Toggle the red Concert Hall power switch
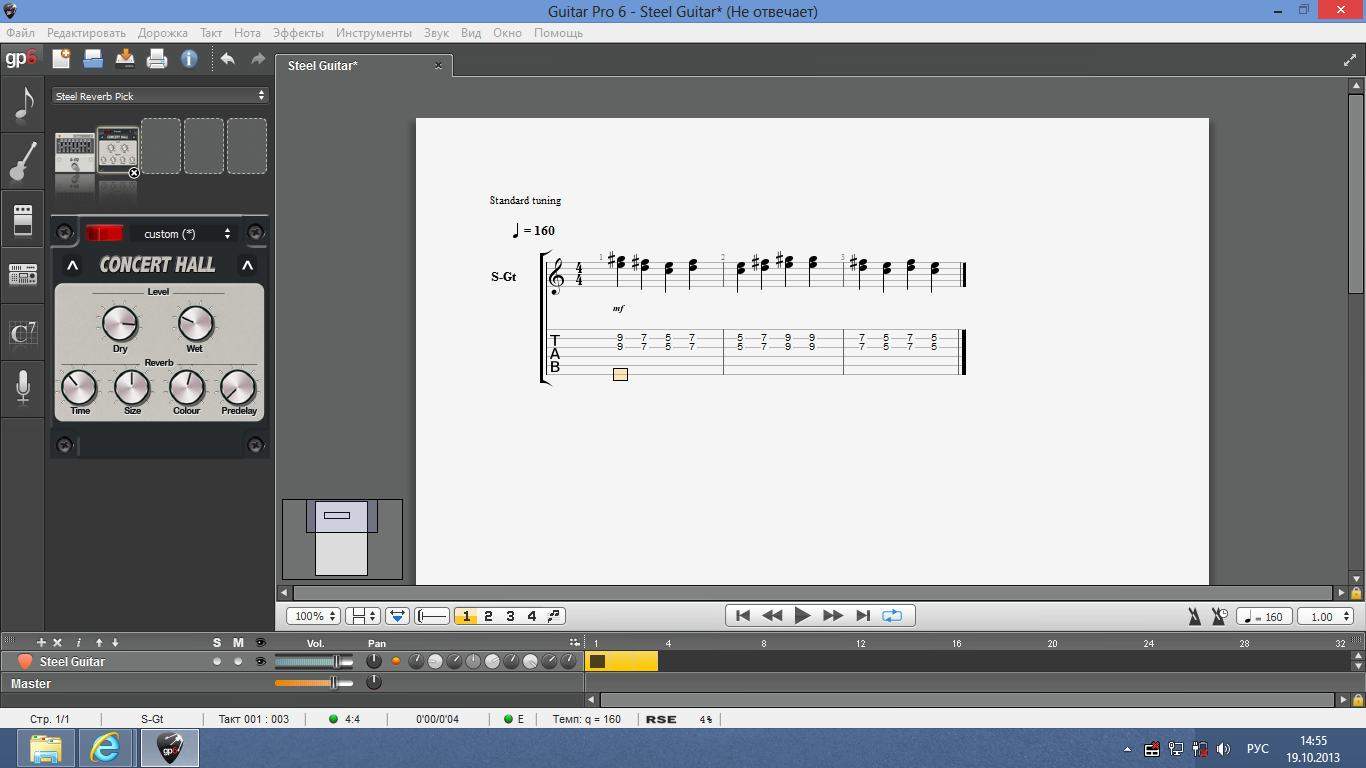 click(104, 233)
